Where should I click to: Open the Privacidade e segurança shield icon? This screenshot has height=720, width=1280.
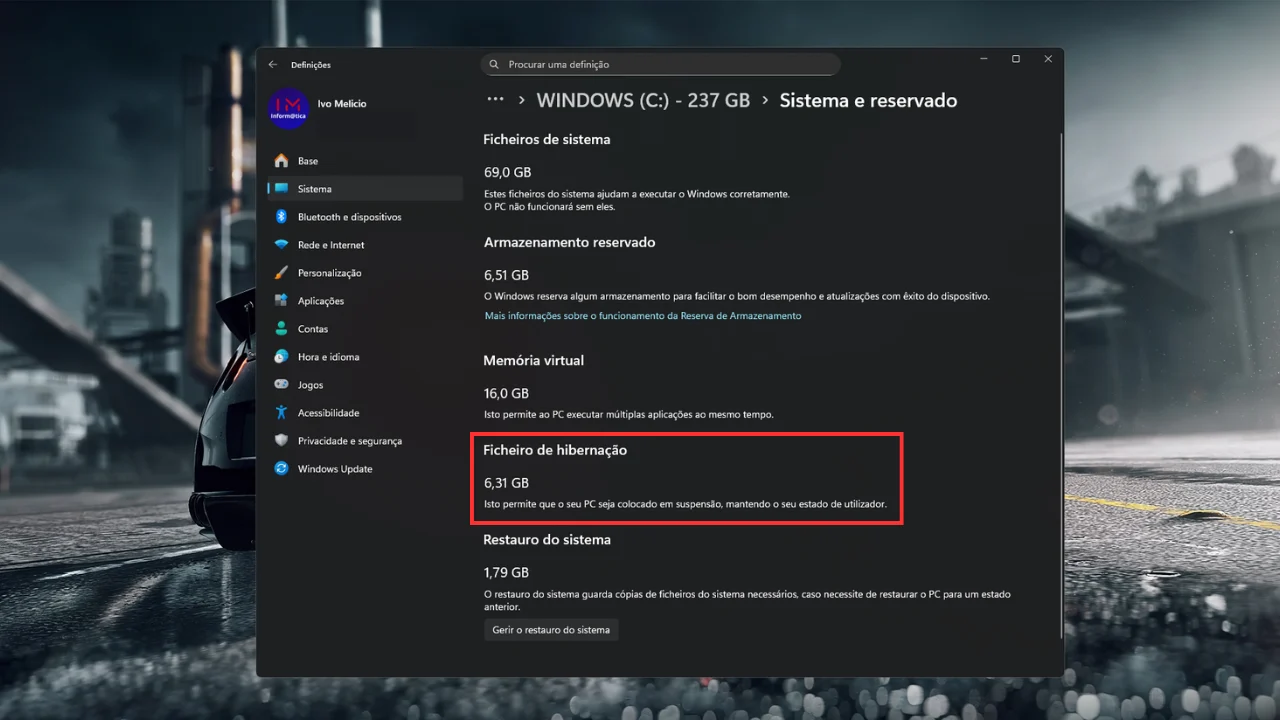coord(281,441)
